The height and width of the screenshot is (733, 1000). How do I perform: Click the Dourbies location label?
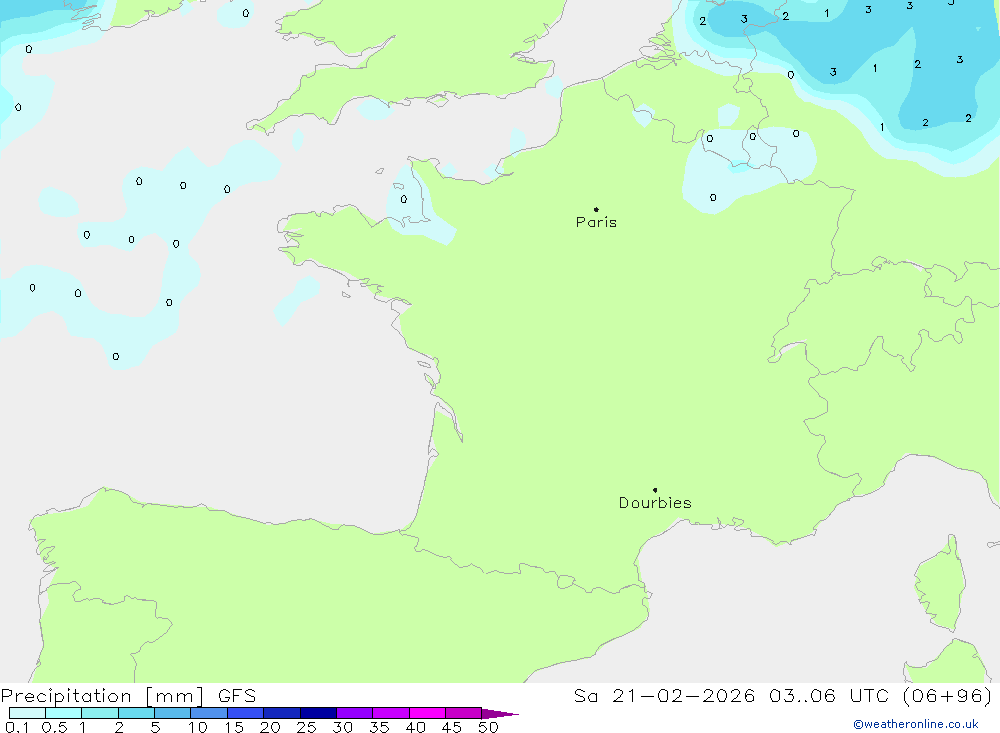coord(655,503)
